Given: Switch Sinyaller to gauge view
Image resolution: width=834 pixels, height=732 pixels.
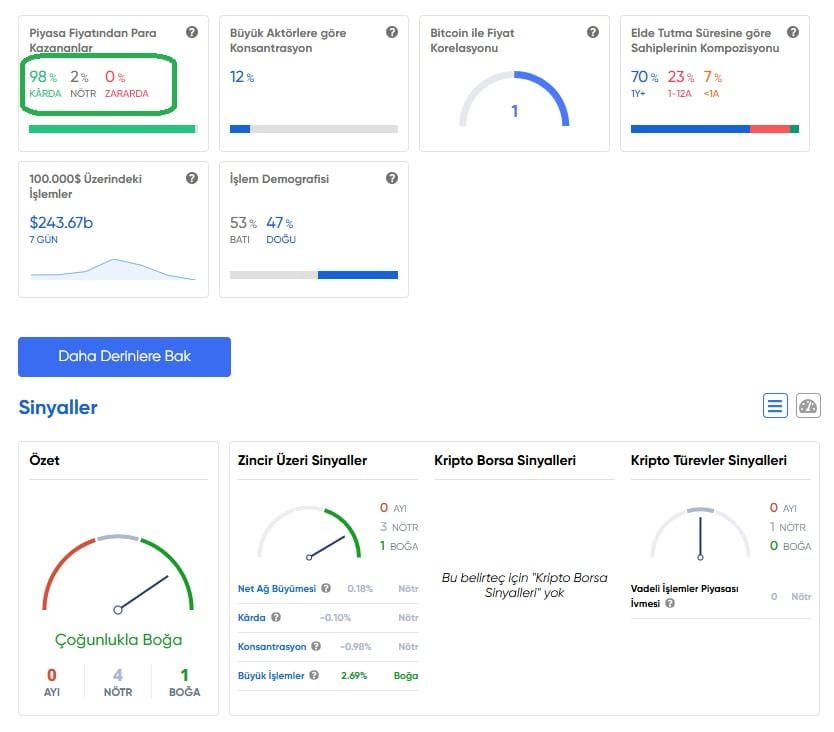Looking at the screenshot, I should pos(808,406).
